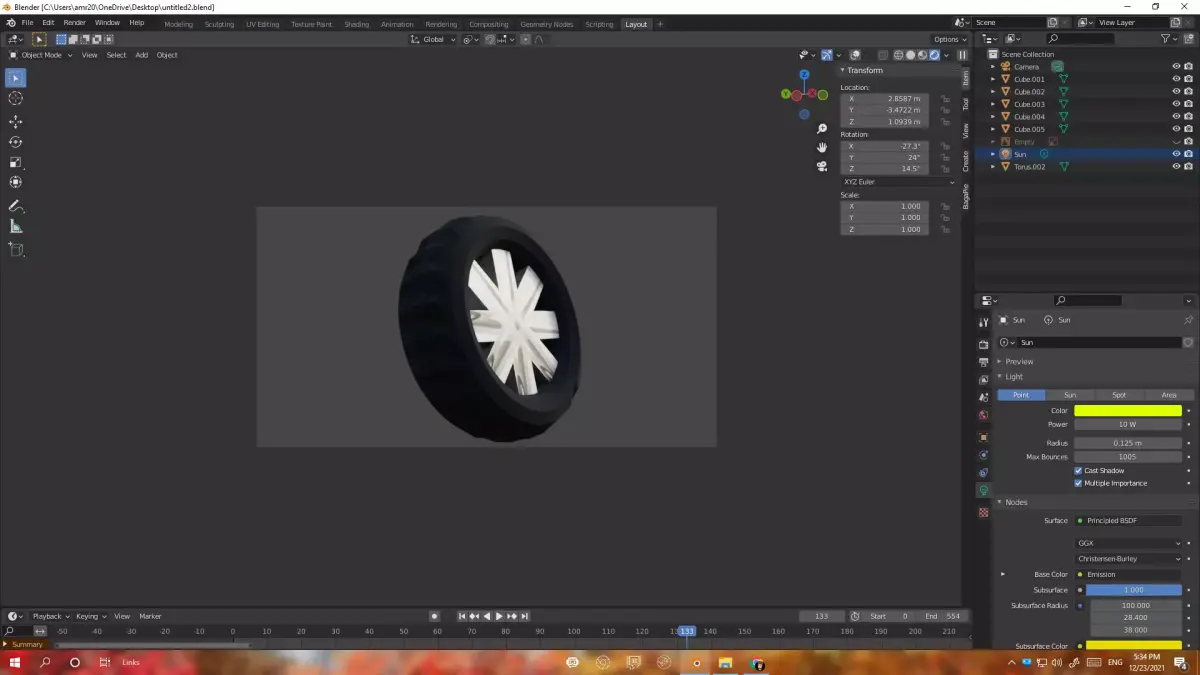Select the Measure tool
The image size is (1200, 675).
(x=16, y=227)
